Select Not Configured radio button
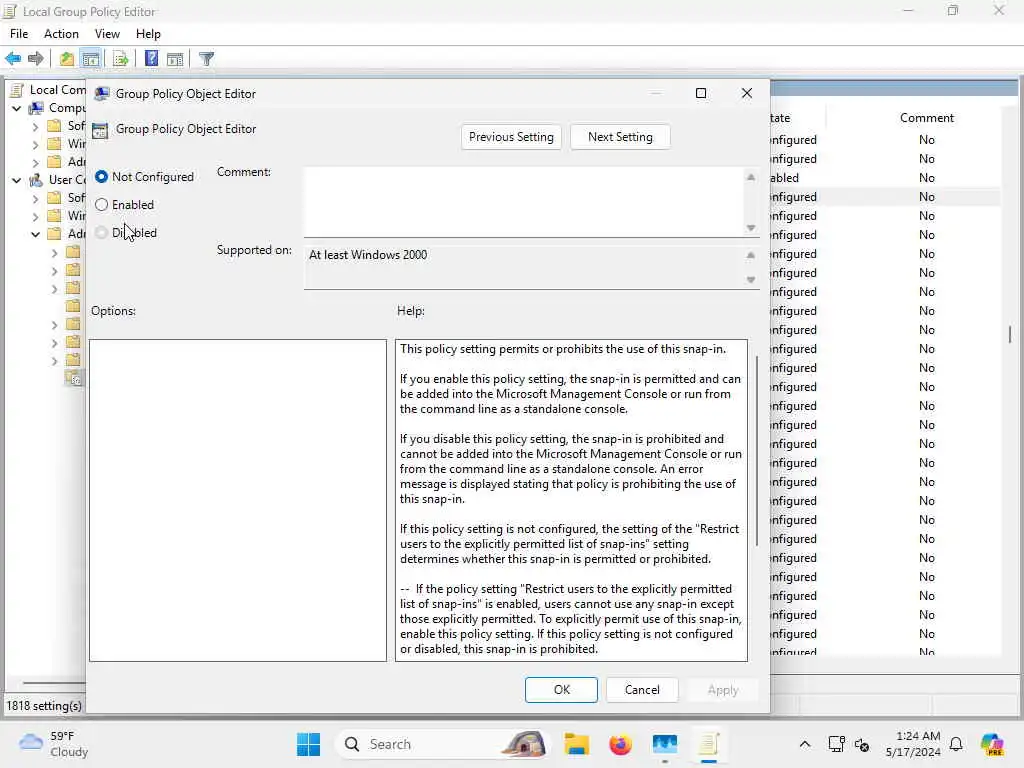The width and height of the screenshot is (1024, 768). tap(101, 177)
